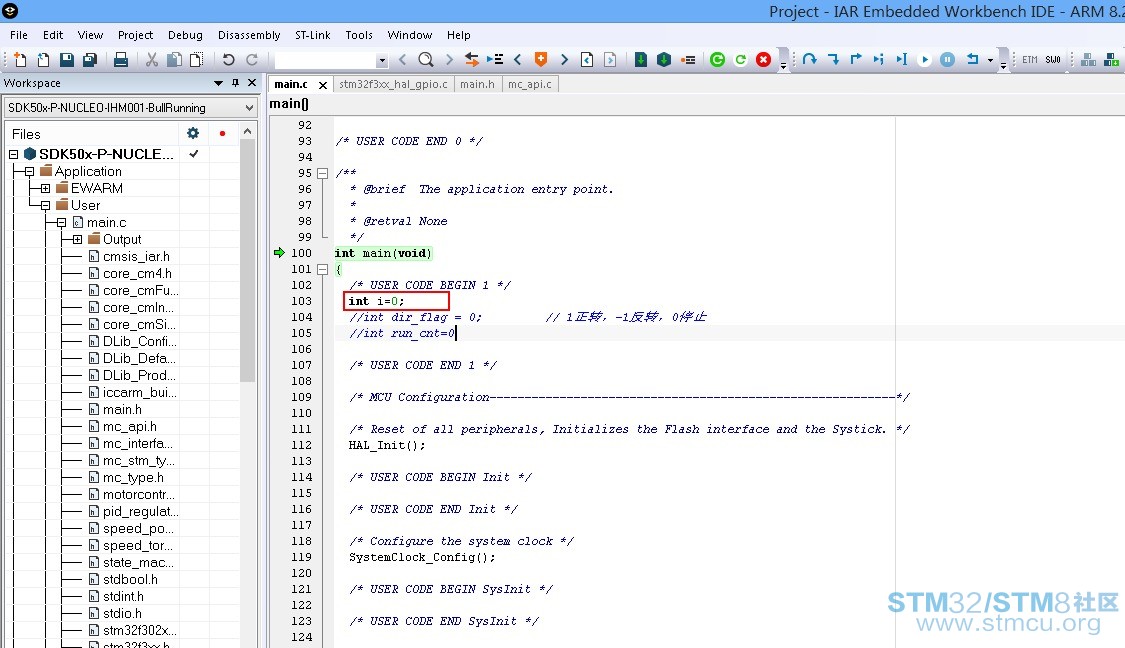Click the workspace scrollbar up arrow

click(248, 132)
